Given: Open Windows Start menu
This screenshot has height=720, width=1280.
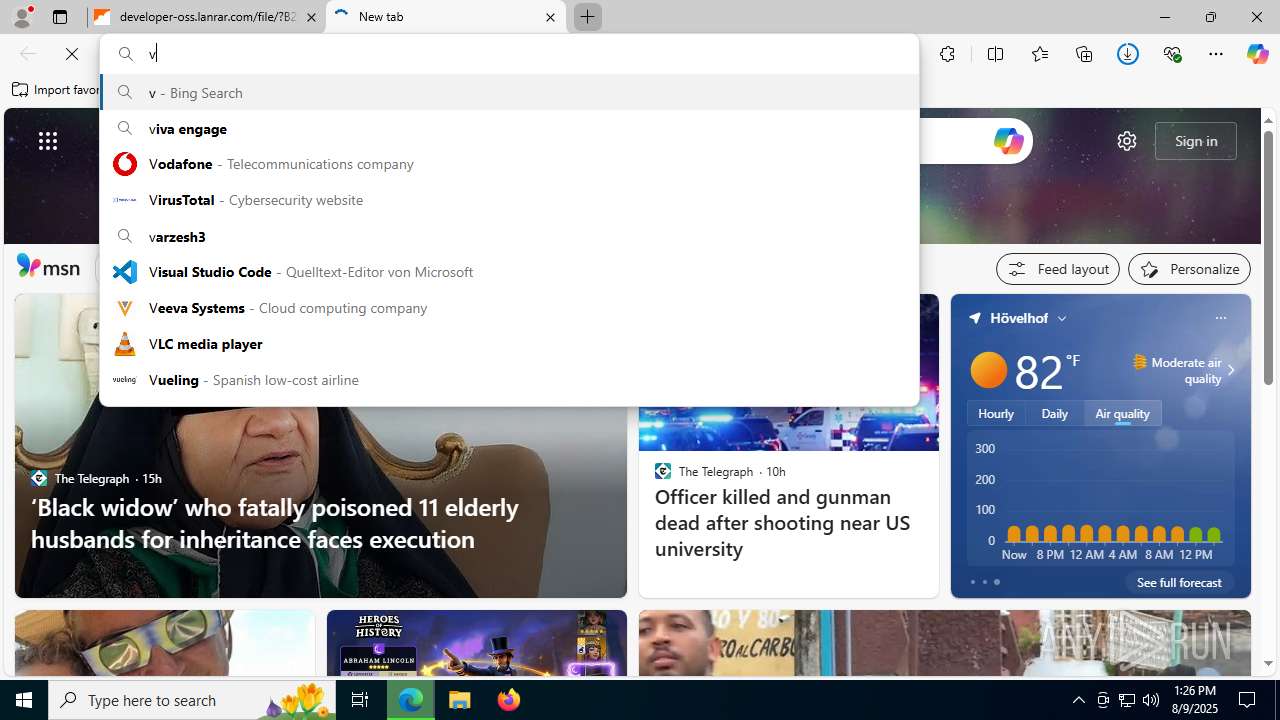Looking at the screenshot, I should pyautogui.click(x=24, y=700).
